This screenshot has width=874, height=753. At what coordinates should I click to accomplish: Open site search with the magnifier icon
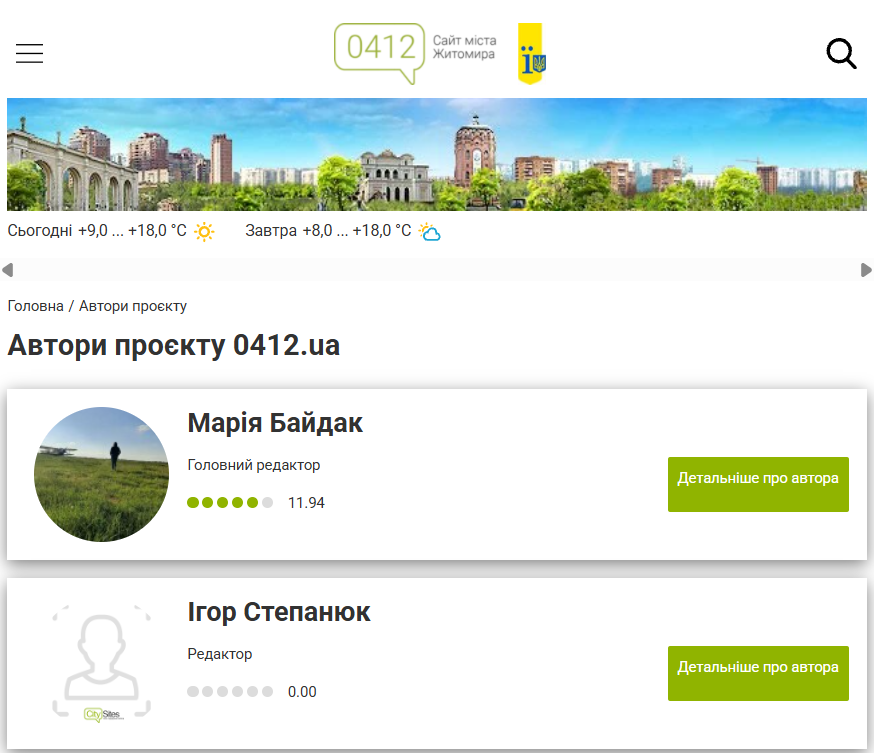(841, 53)
